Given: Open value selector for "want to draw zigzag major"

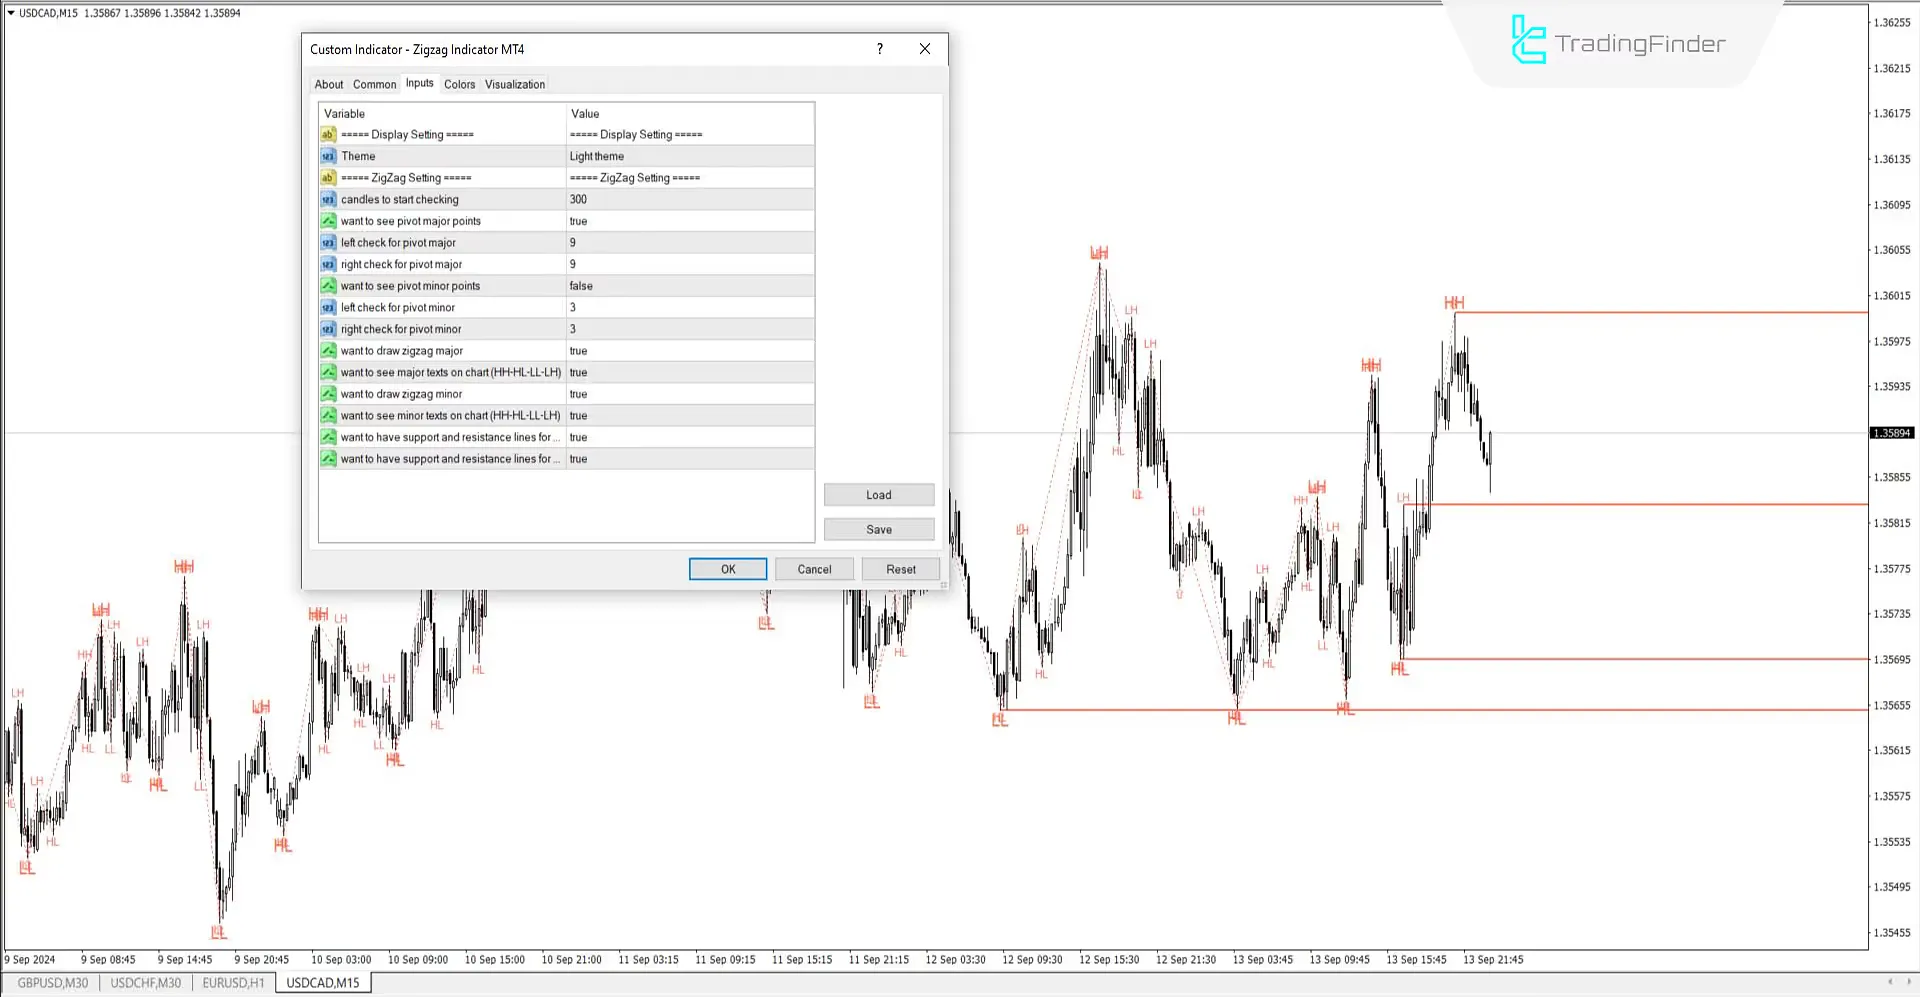Looking at the screenshot, I should tap(690, 350).
